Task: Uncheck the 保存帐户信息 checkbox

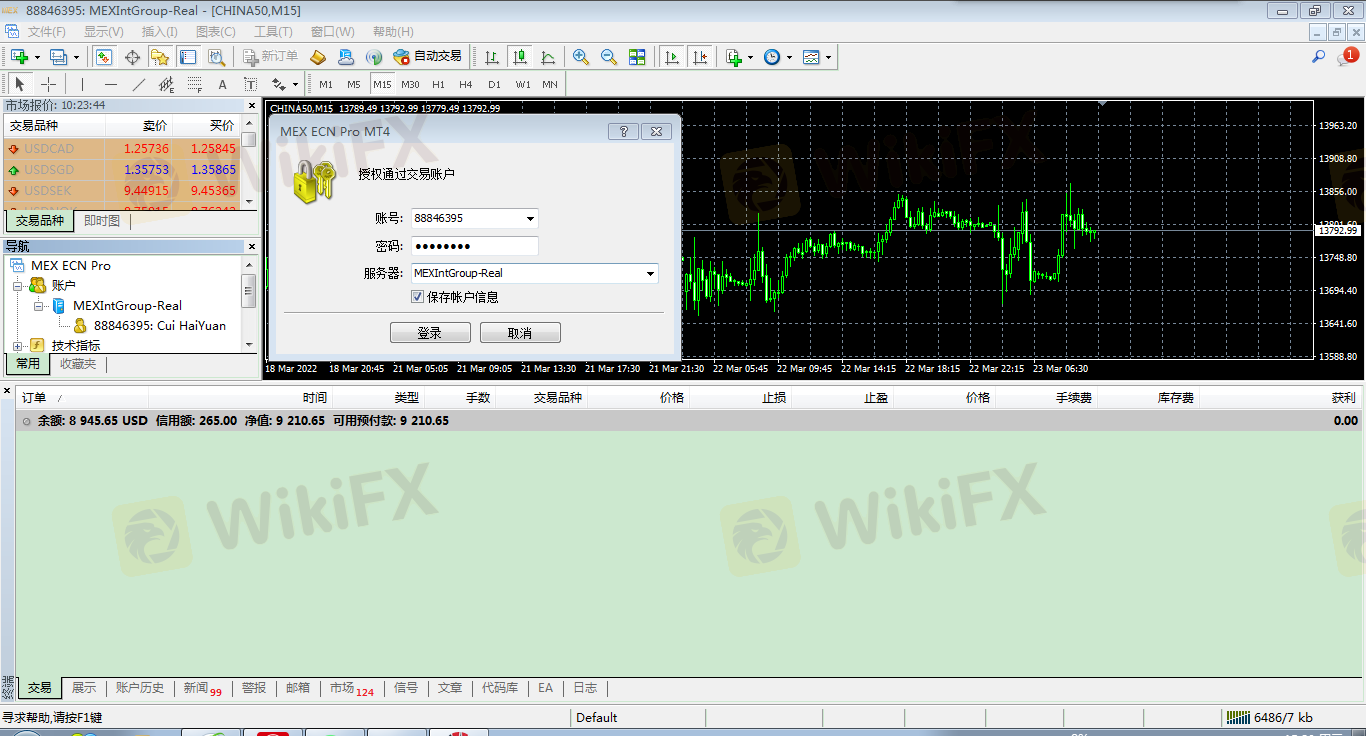Action: (418, 297)
